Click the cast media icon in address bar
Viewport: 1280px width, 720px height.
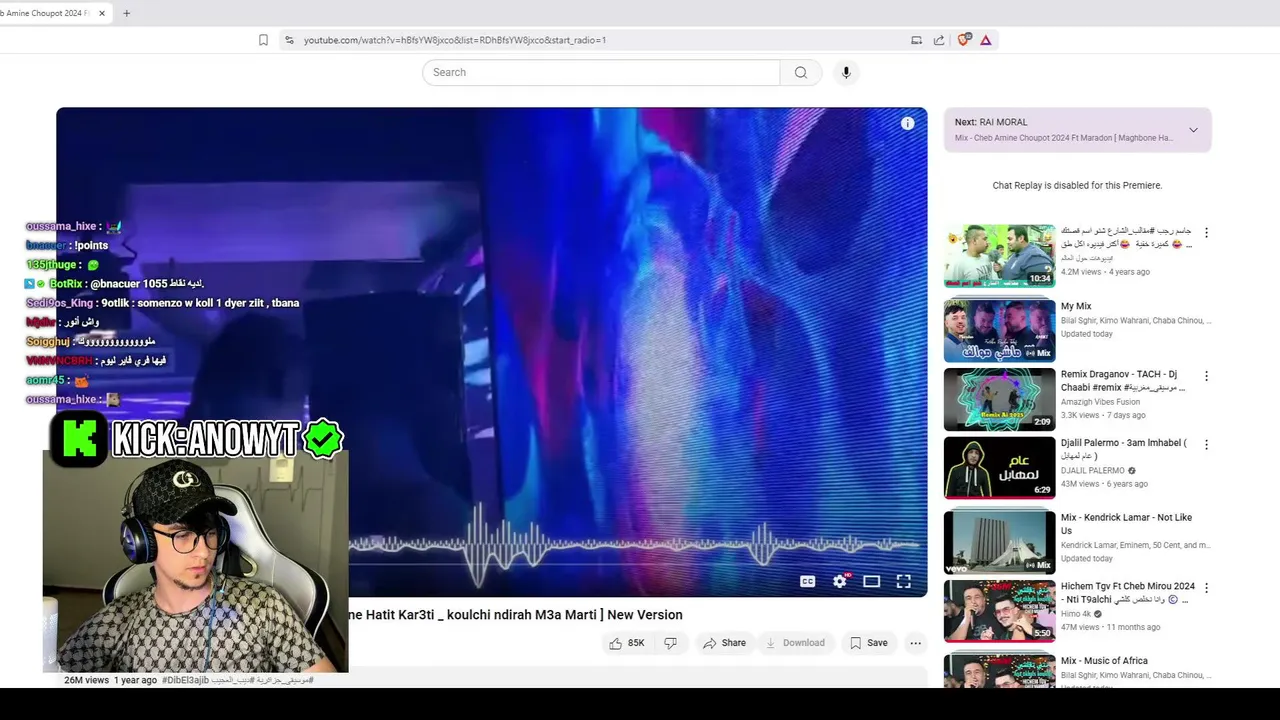(x=916, y=40)
